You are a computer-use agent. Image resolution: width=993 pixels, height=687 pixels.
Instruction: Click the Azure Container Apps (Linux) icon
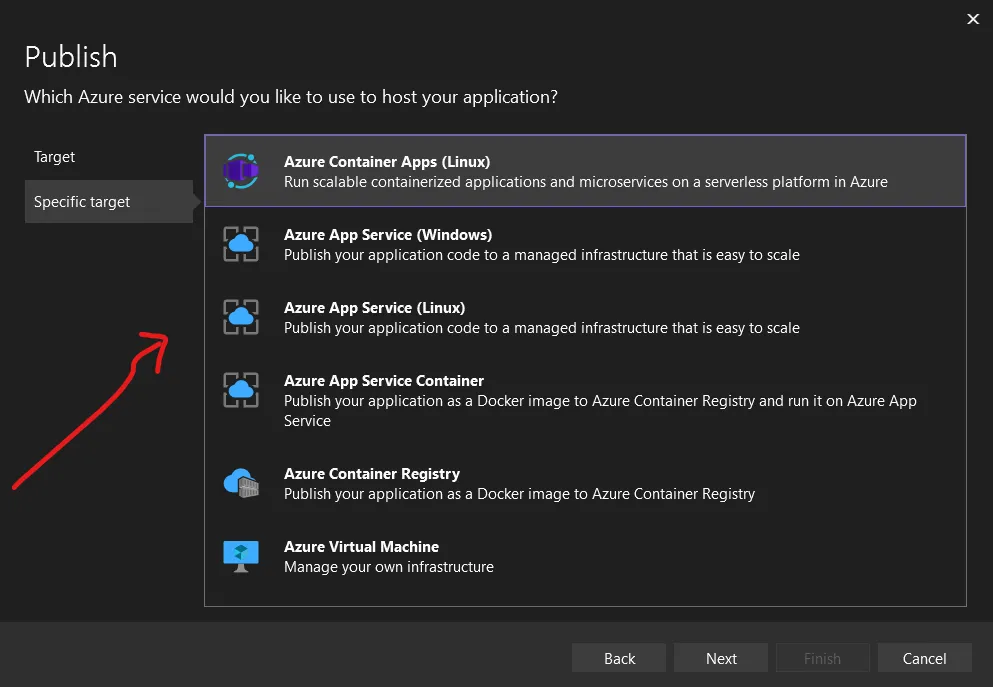coord(241,171)
